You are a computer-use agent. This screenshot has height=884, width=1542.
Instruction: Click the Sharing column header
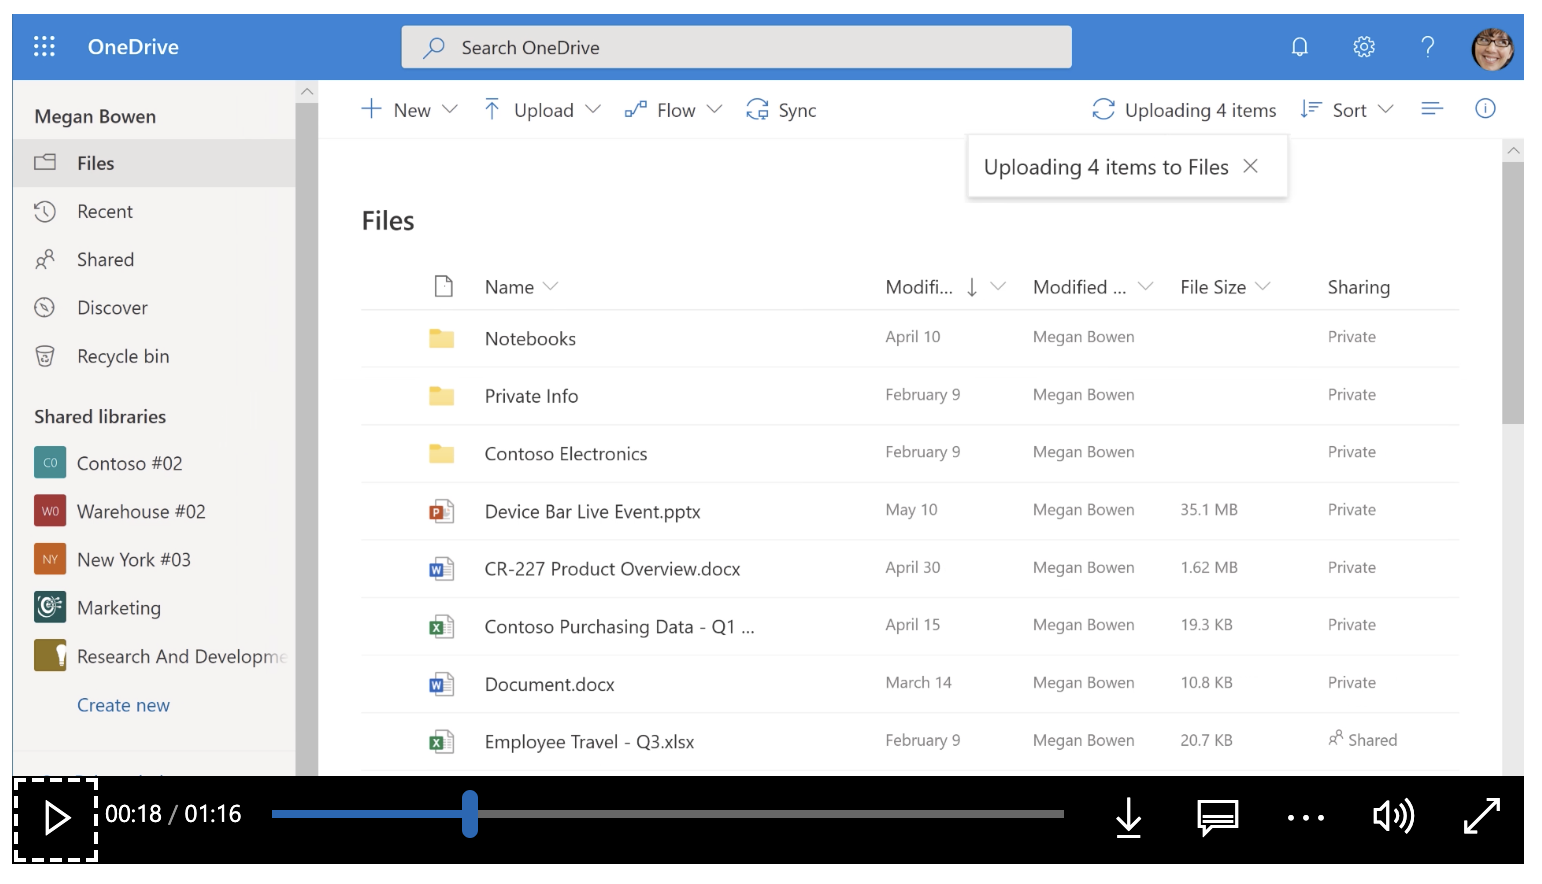pos(1359,287)
